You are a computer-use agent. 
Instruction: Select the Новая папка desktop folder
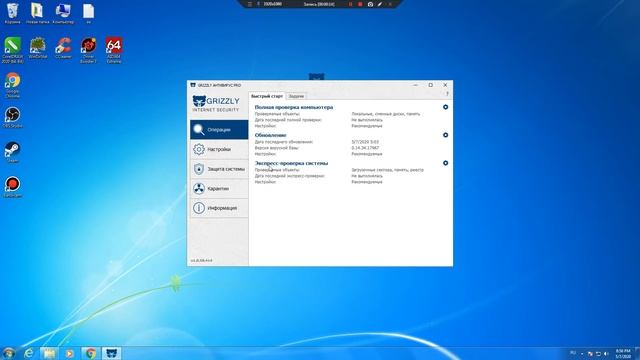38,13
